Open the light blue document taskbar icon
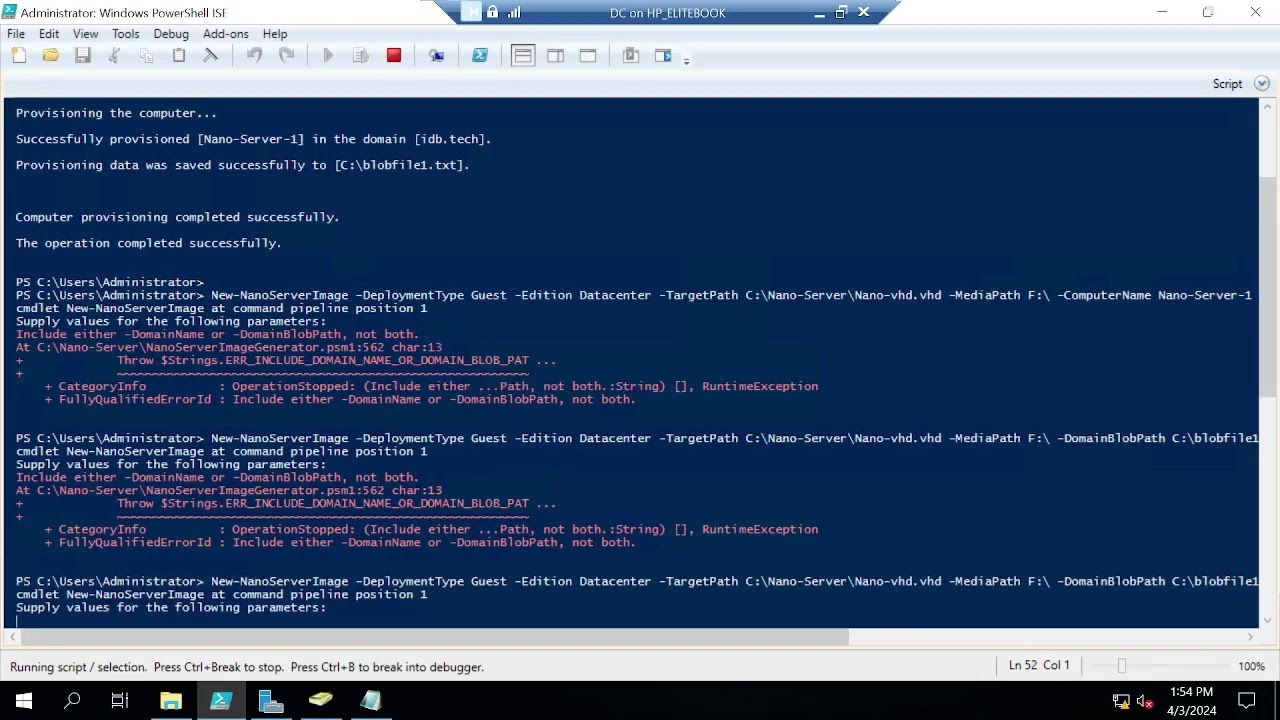Screen dimensions: 1280x720 (x=371, y=700)
